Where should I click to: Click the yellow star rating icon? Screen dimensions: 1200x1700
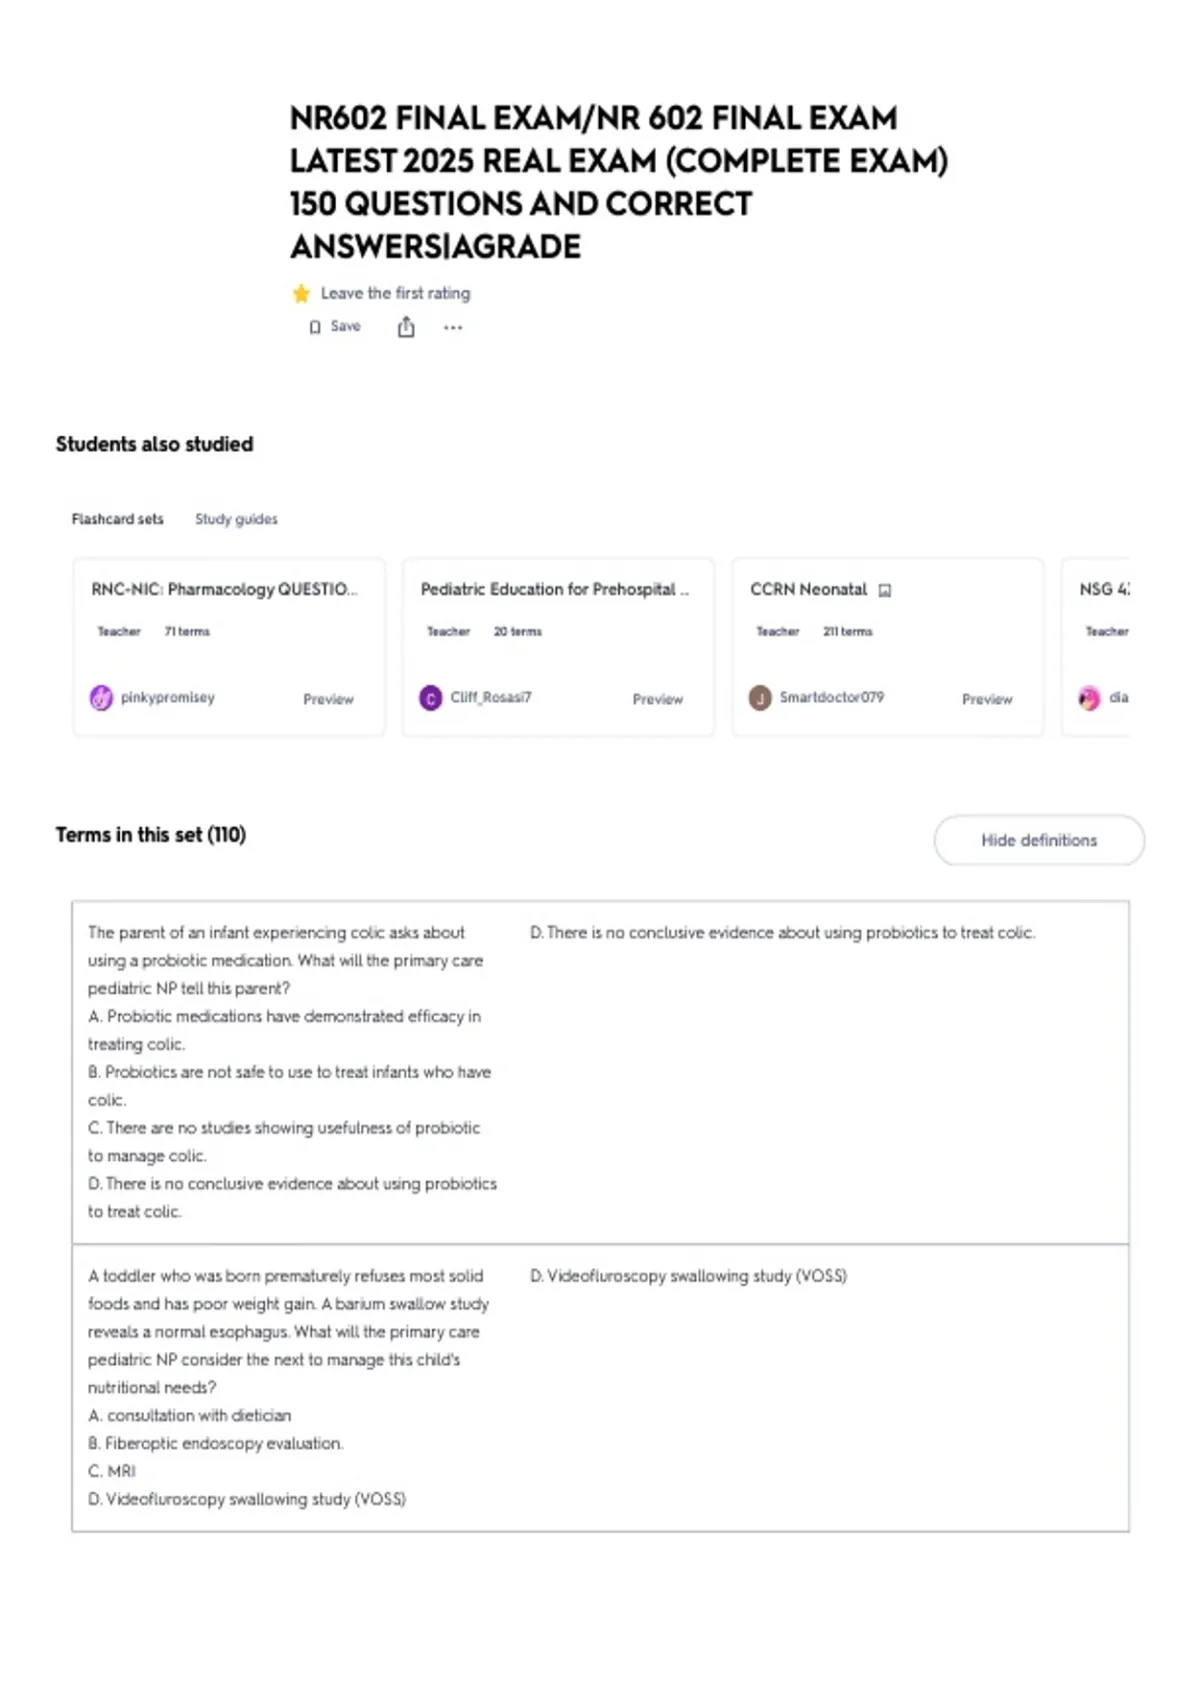coord(301,293)
